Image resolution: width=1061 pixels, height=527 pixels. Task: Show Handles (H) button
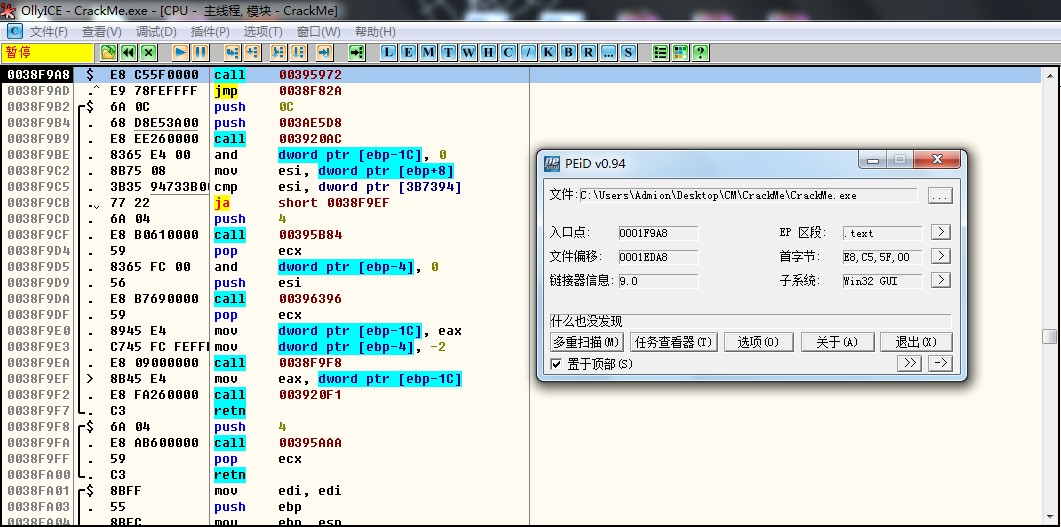tap(489, 53)
